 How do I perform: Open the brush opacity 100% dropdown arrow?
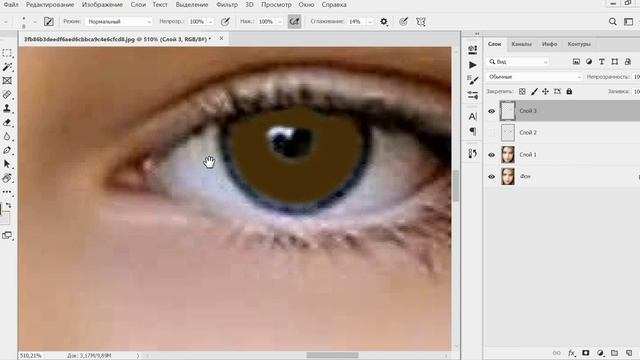tap(210, 22)
